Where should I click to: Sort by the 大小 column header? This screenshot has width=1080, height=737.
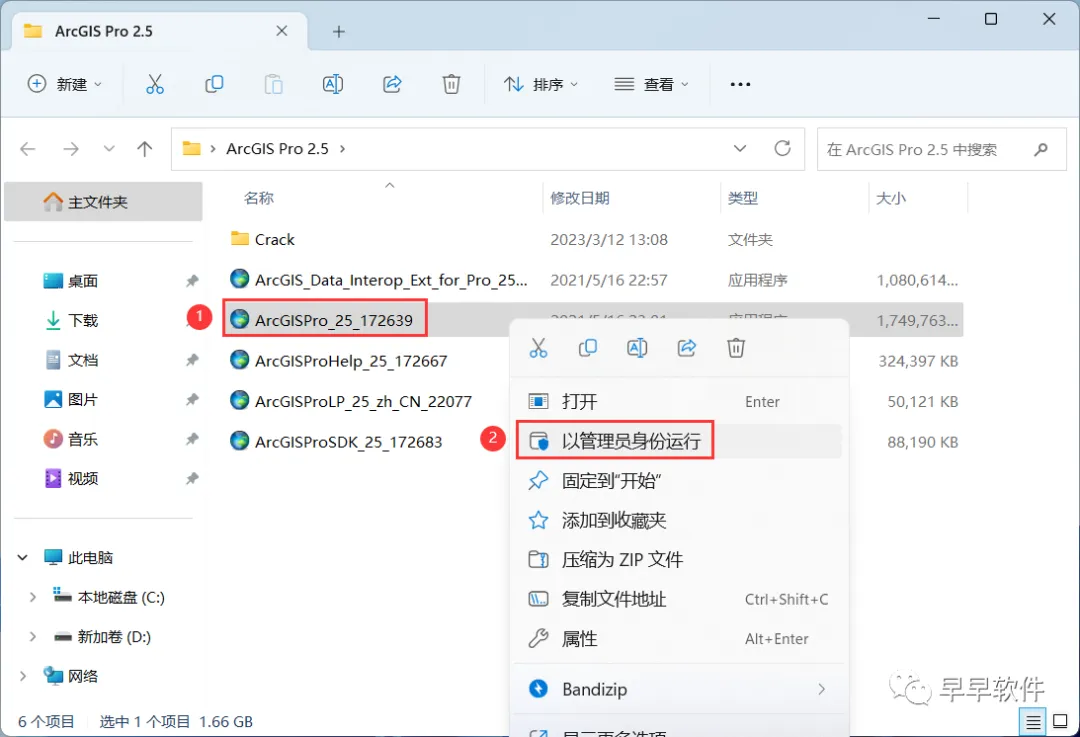[891, 198]
